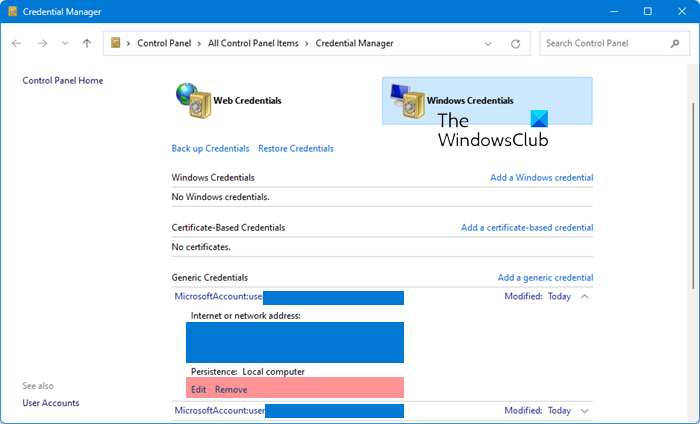Viewport: 700px width, 424px height.
Task: Go up one level with up arrow
Action: click(87, 43)
